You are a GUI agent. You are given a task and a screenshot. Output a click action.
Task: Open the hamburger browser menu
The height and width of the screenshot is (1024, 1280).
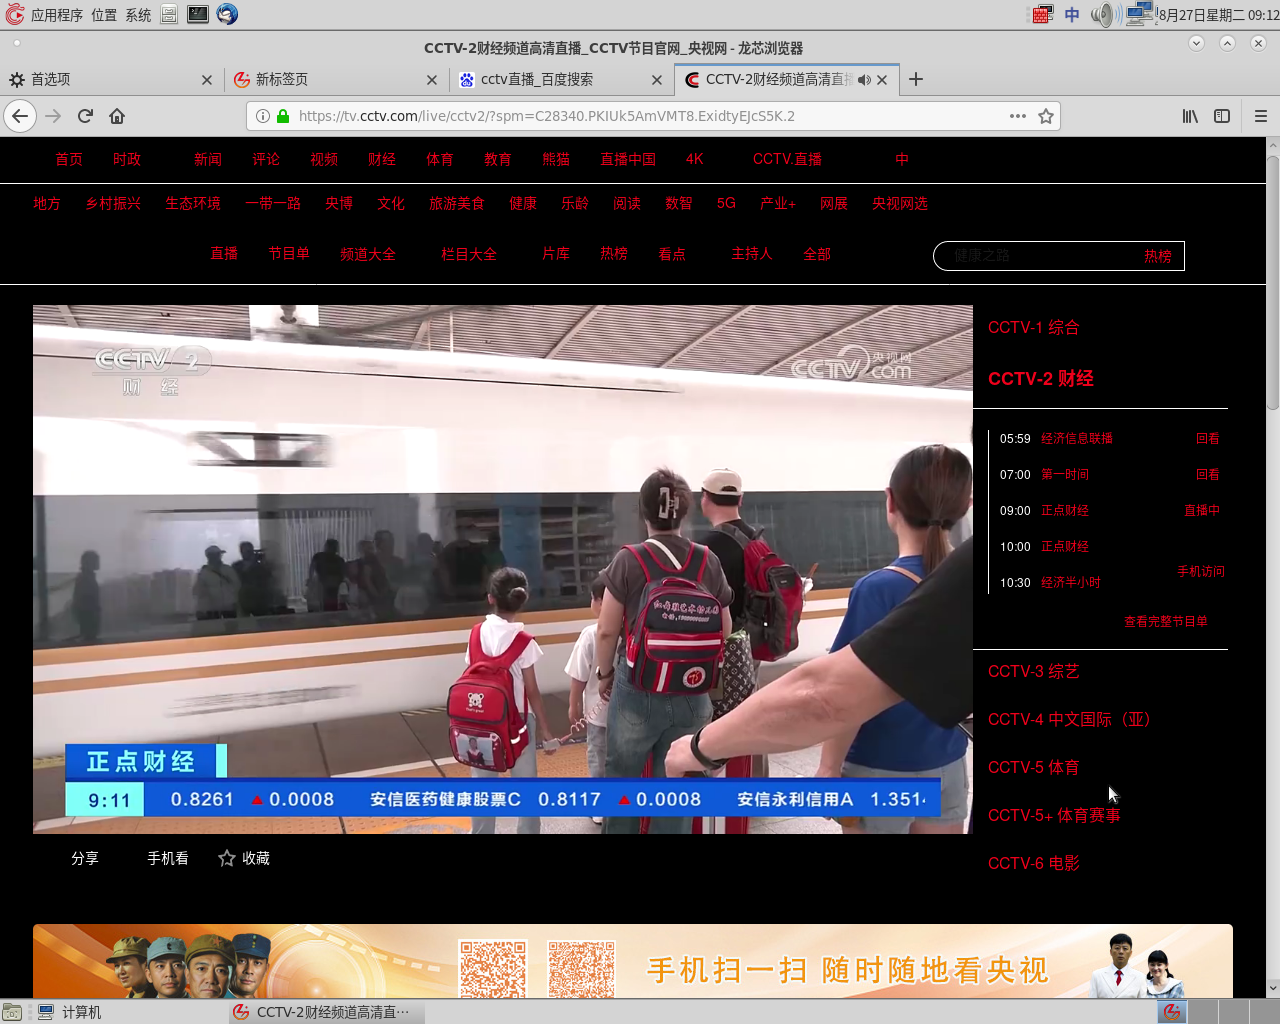(x=1261, y=116)
